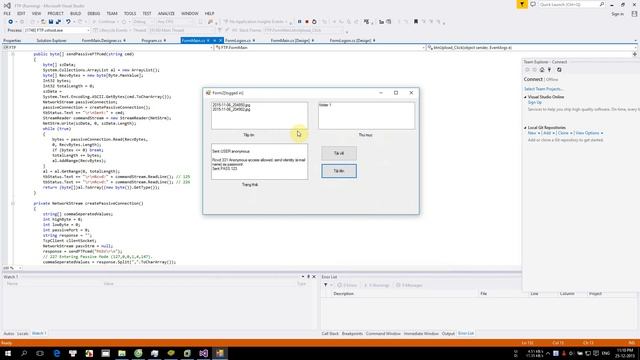Switch to the Locals tab
The image size is (640, 360).
[x=22, y=333]
